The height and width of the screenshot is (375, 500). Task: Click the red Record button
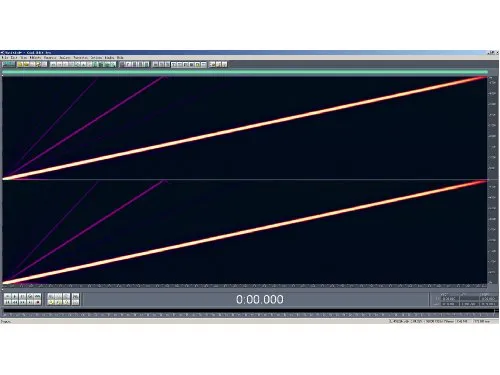[37, 302]
